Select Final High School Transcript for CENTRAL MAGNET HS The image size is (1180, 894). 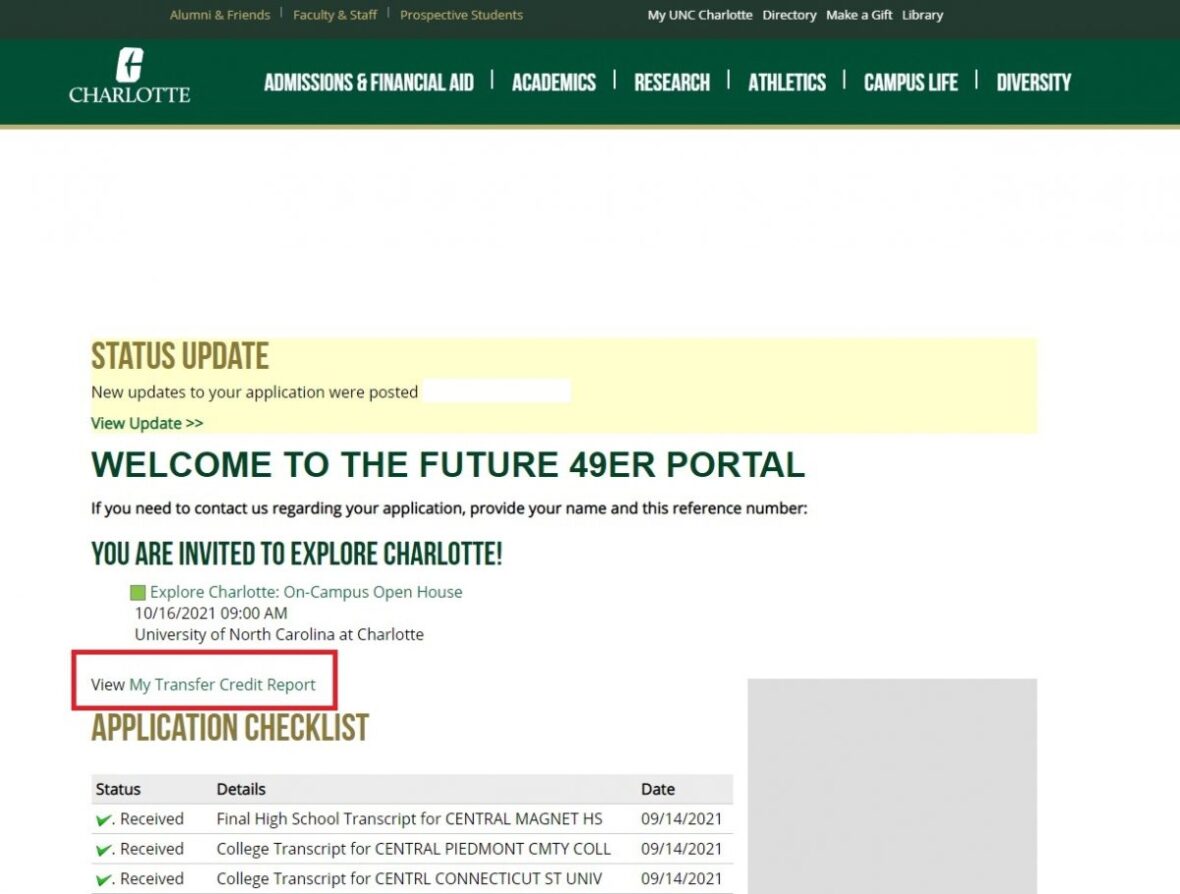coord(409,819)
